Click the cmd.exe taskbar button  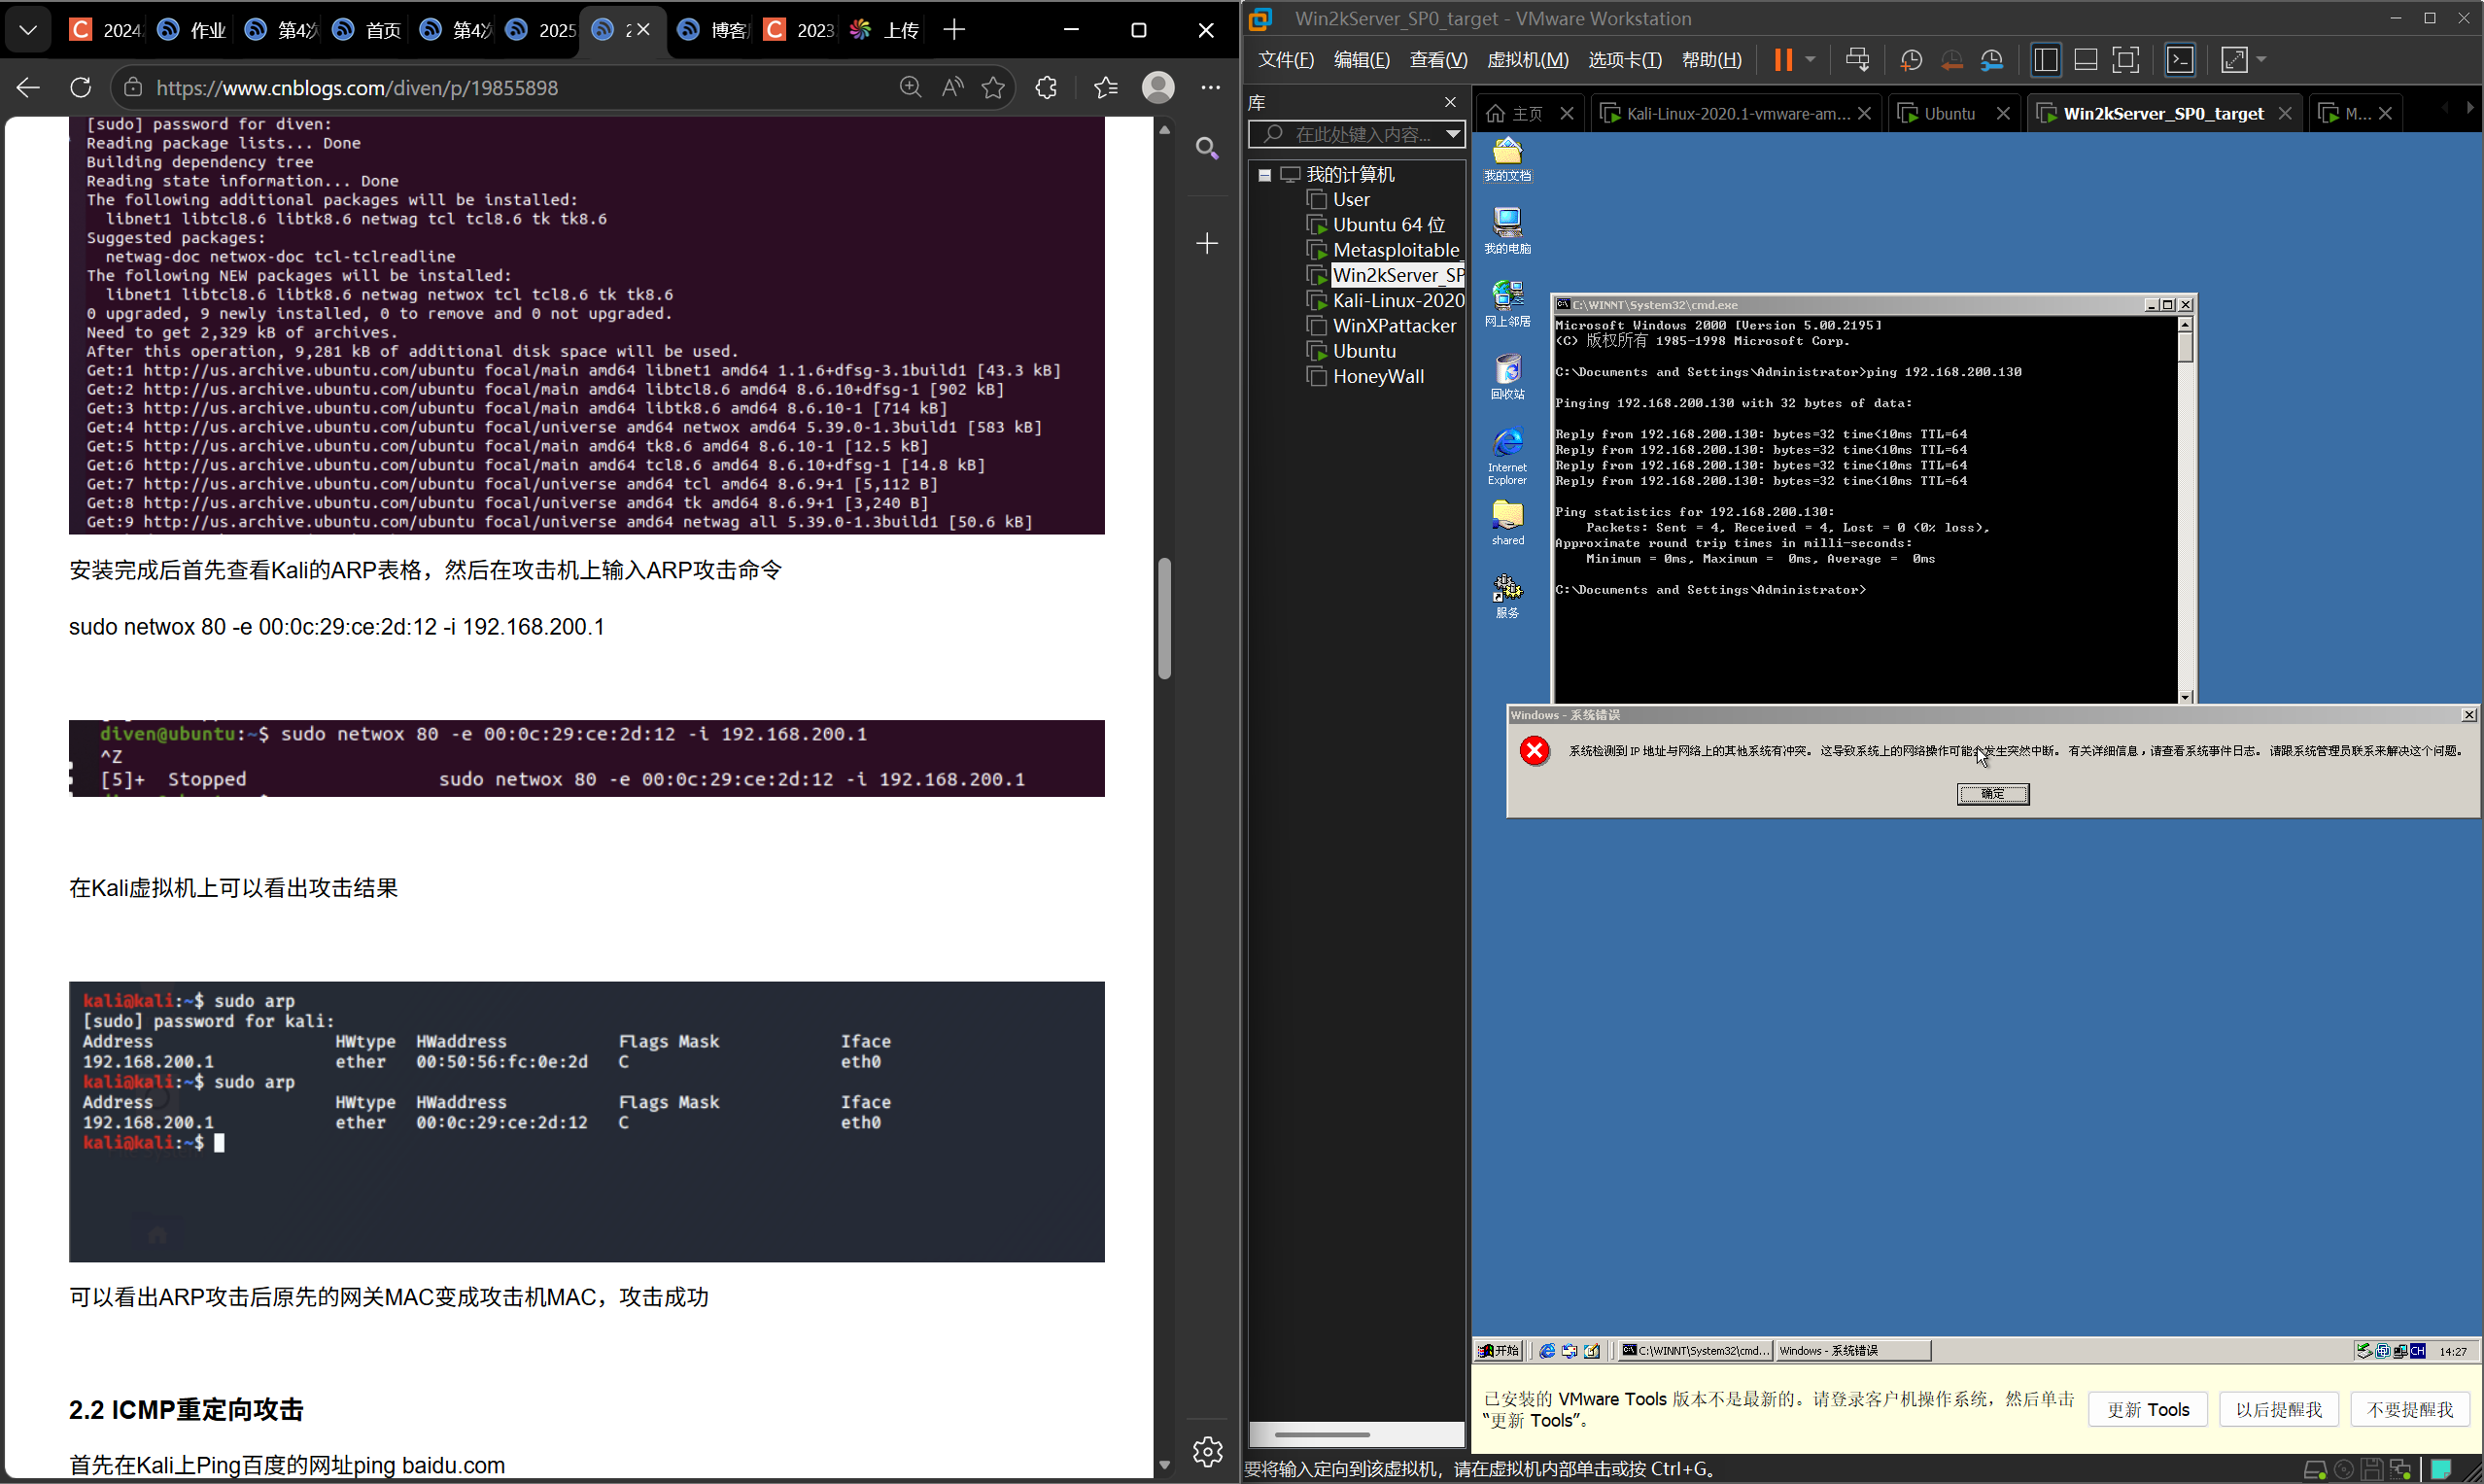click(1695, 1351)
